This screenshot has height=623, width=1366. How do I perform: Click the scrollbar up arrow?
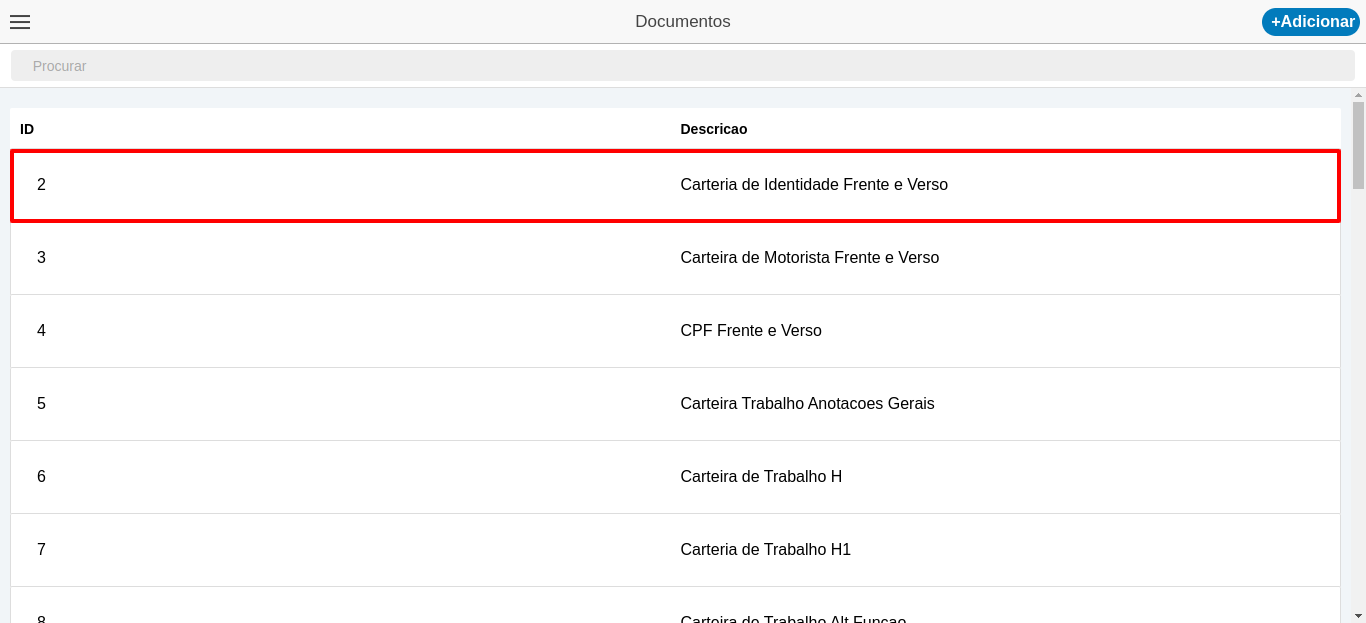(x=1358, y=95)
